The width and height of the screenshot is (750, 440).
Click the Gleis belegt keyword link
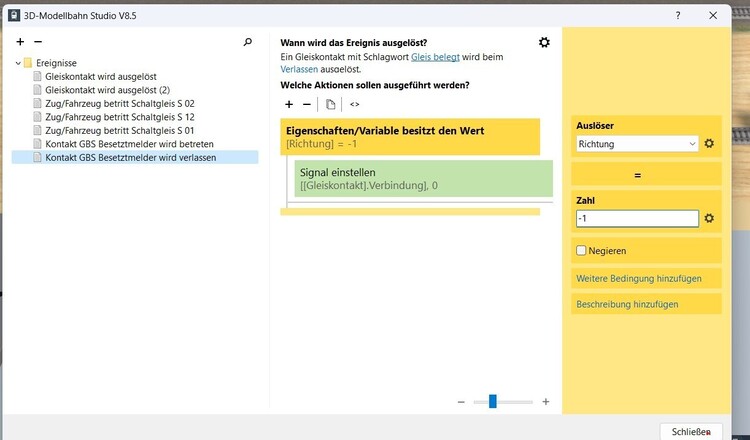coord(435,57)
